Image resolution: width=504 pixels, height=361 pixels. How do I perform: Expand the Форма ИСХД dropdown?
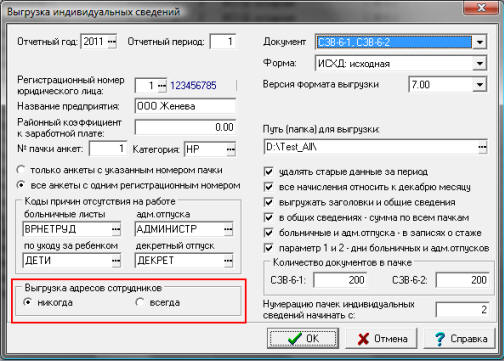(x=479, y=63)
